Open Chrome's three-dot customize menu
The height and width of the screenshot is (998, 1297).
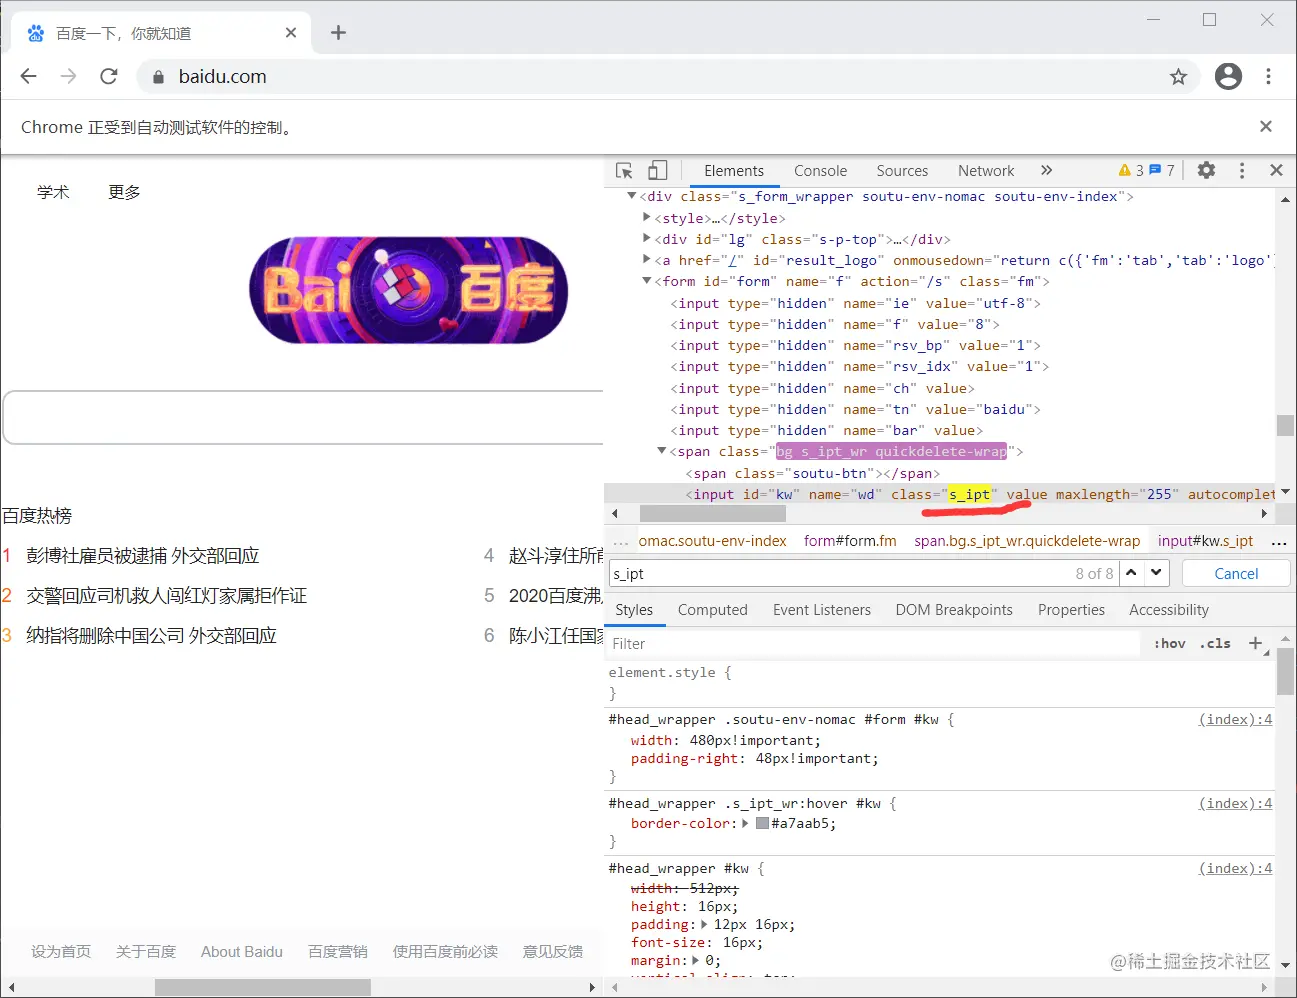click(x=1268, y=76)
